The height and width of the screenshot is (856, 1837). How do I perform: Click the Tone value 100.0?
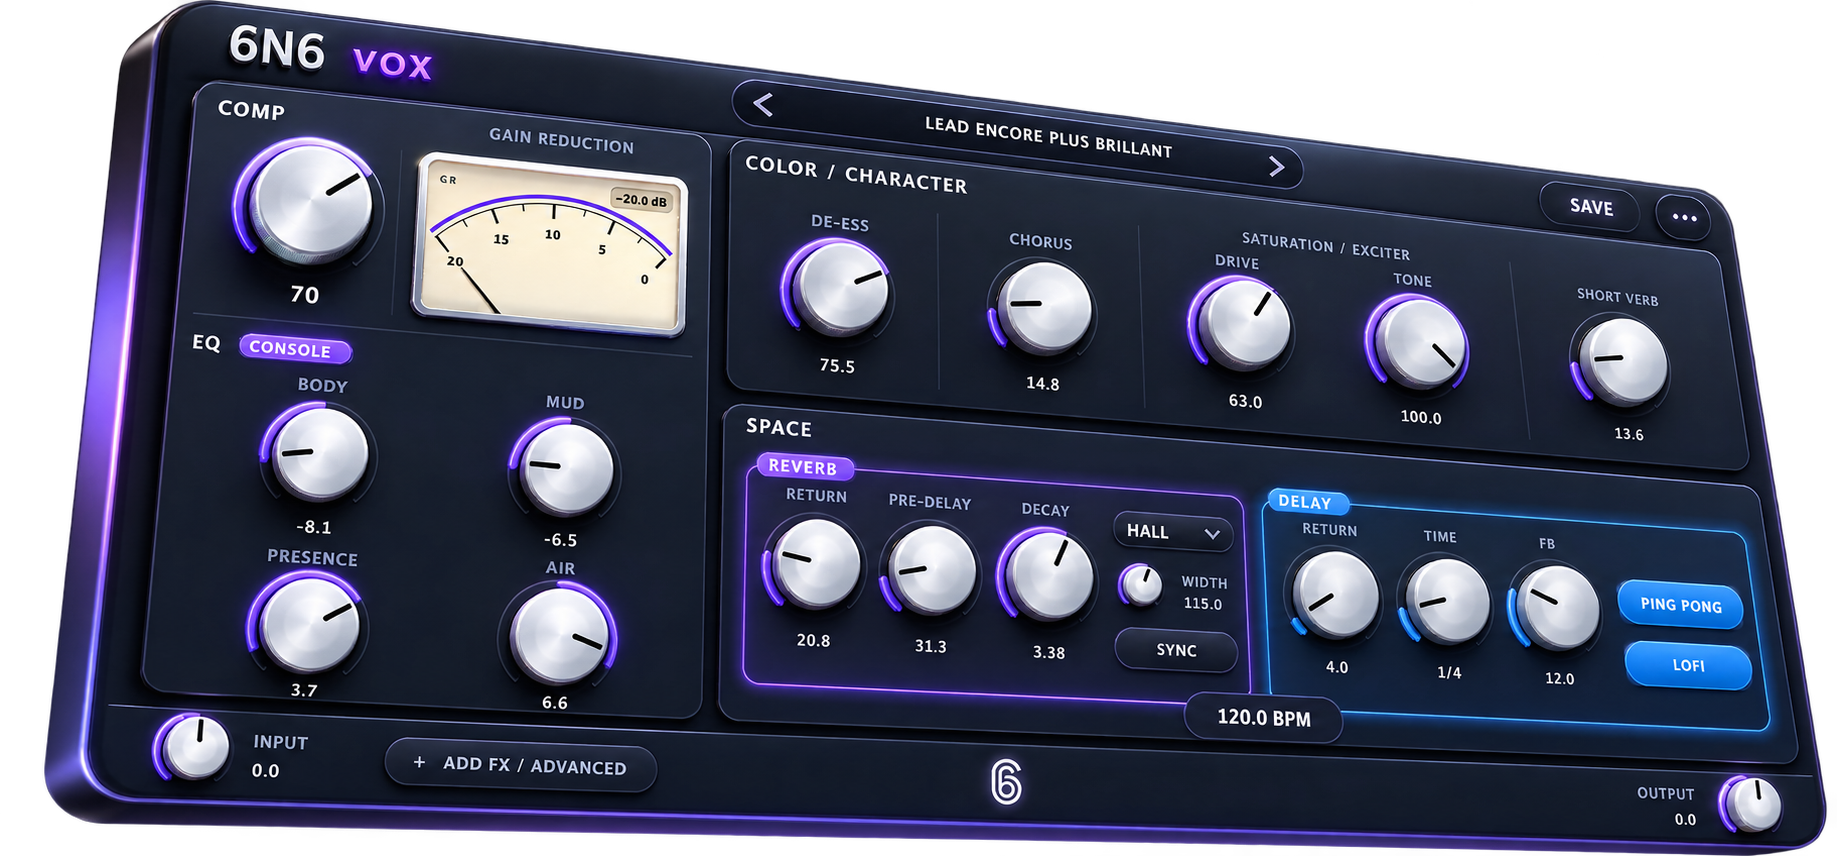pyautogui.click(x=1420, y=417)
